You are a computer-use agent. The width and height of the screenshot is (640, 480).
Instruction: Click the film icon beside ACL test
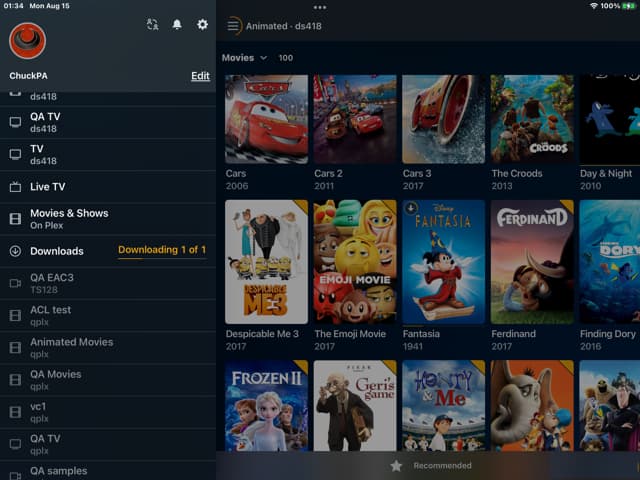(15, 315)
